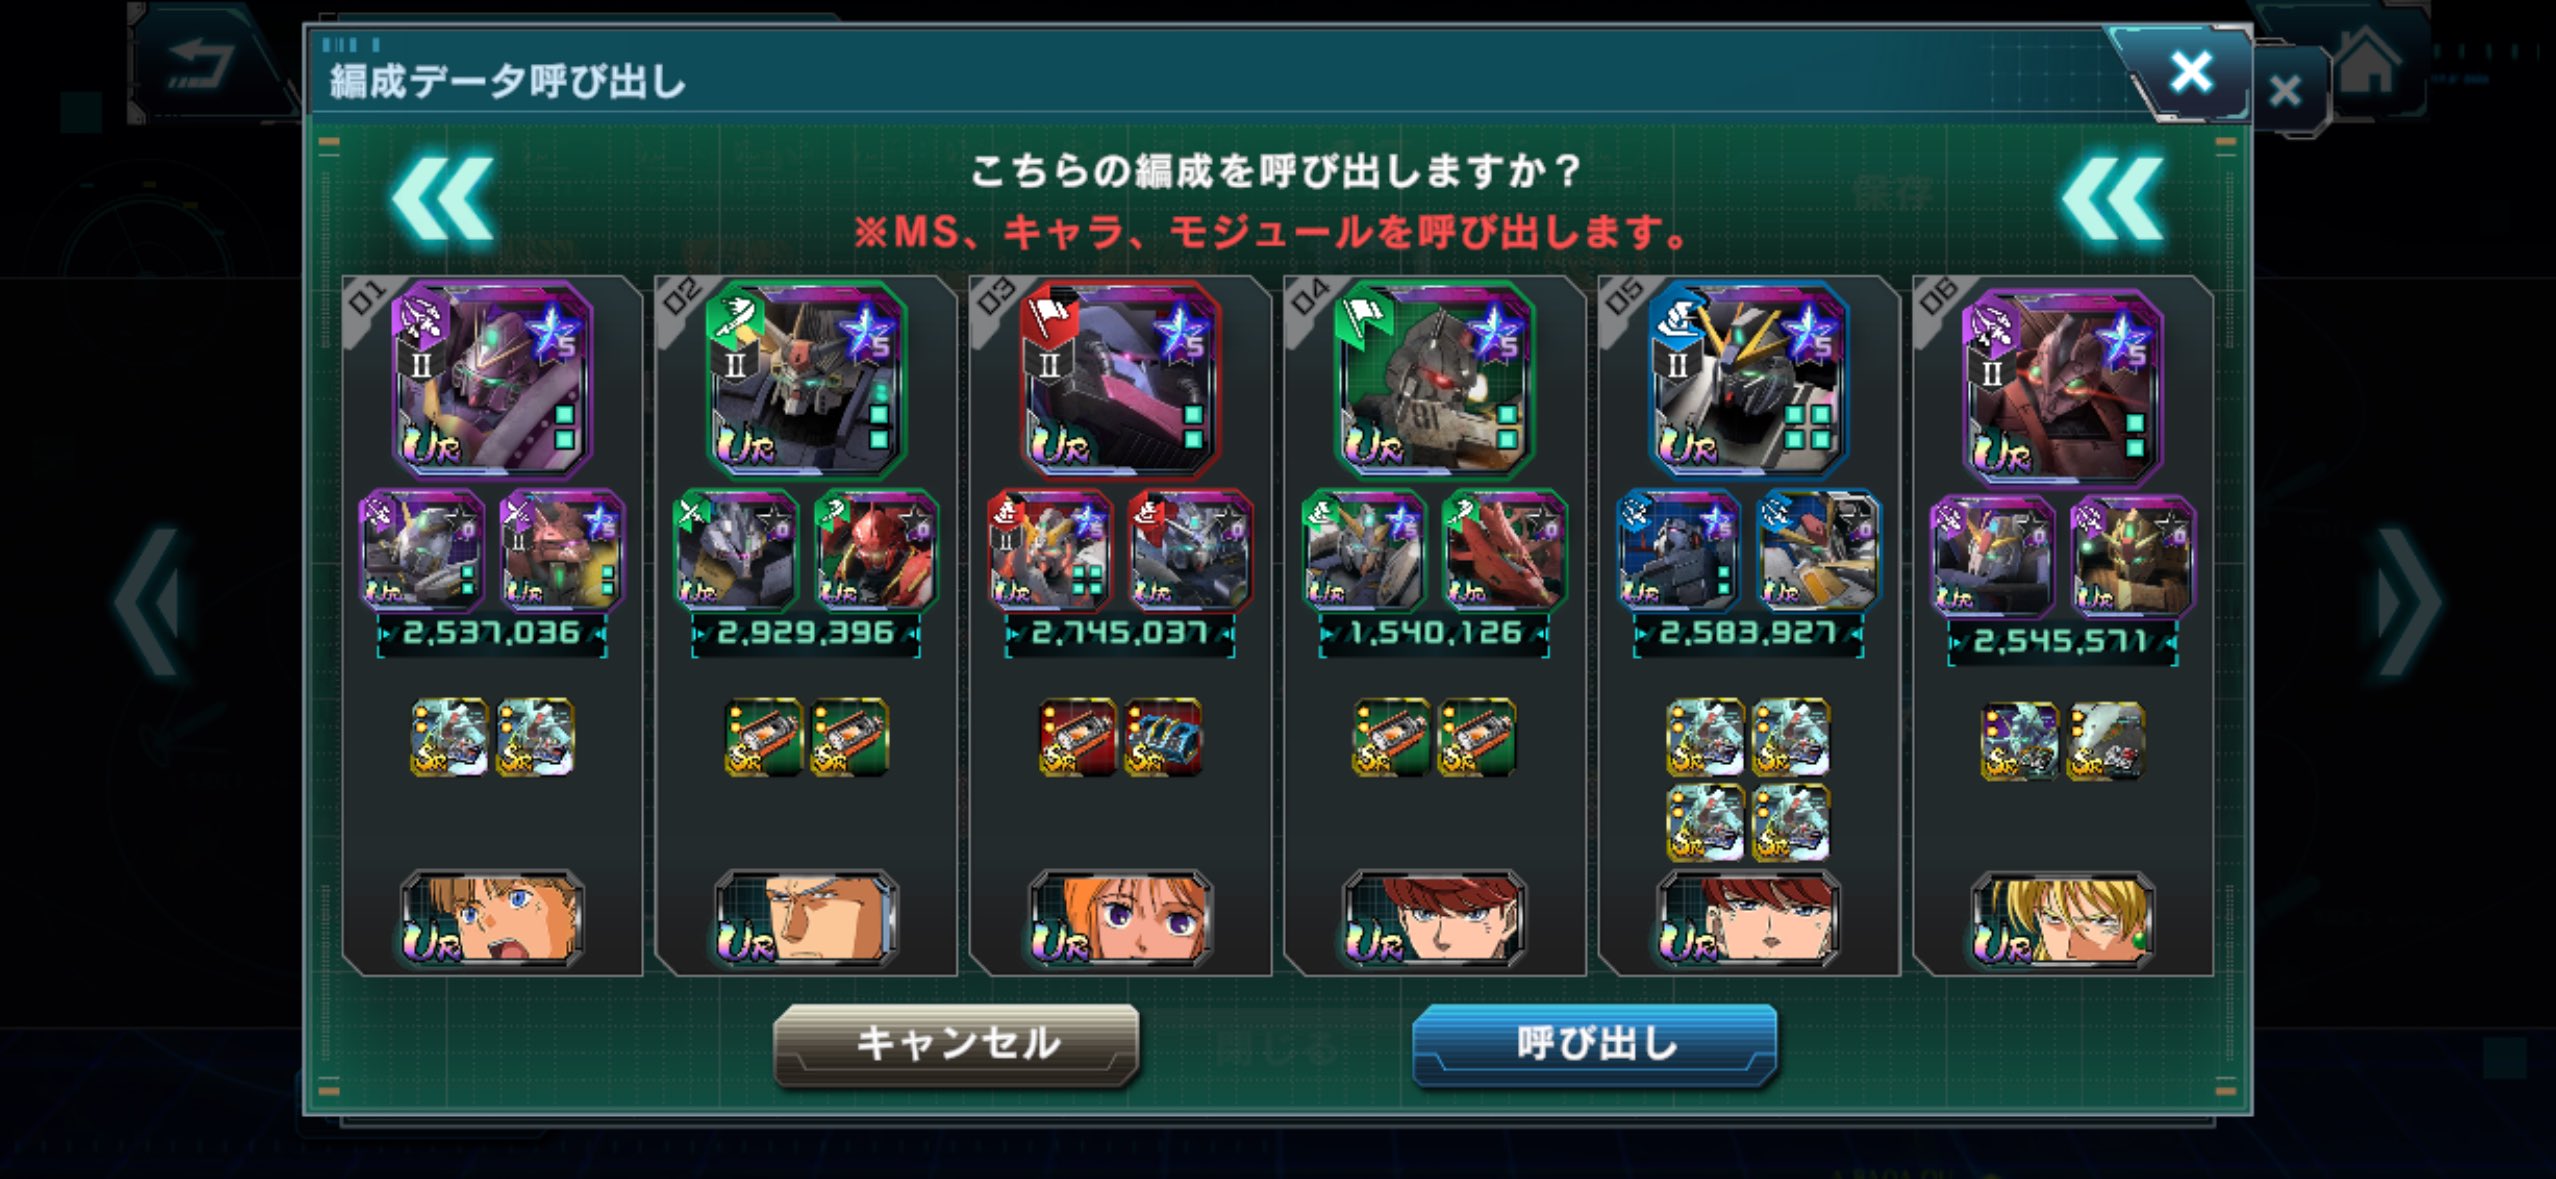2556x1179 pixels.
Task: Click the left double-chevron arrow in dialog
Action: pyautogui.click(x=443, y=198)
